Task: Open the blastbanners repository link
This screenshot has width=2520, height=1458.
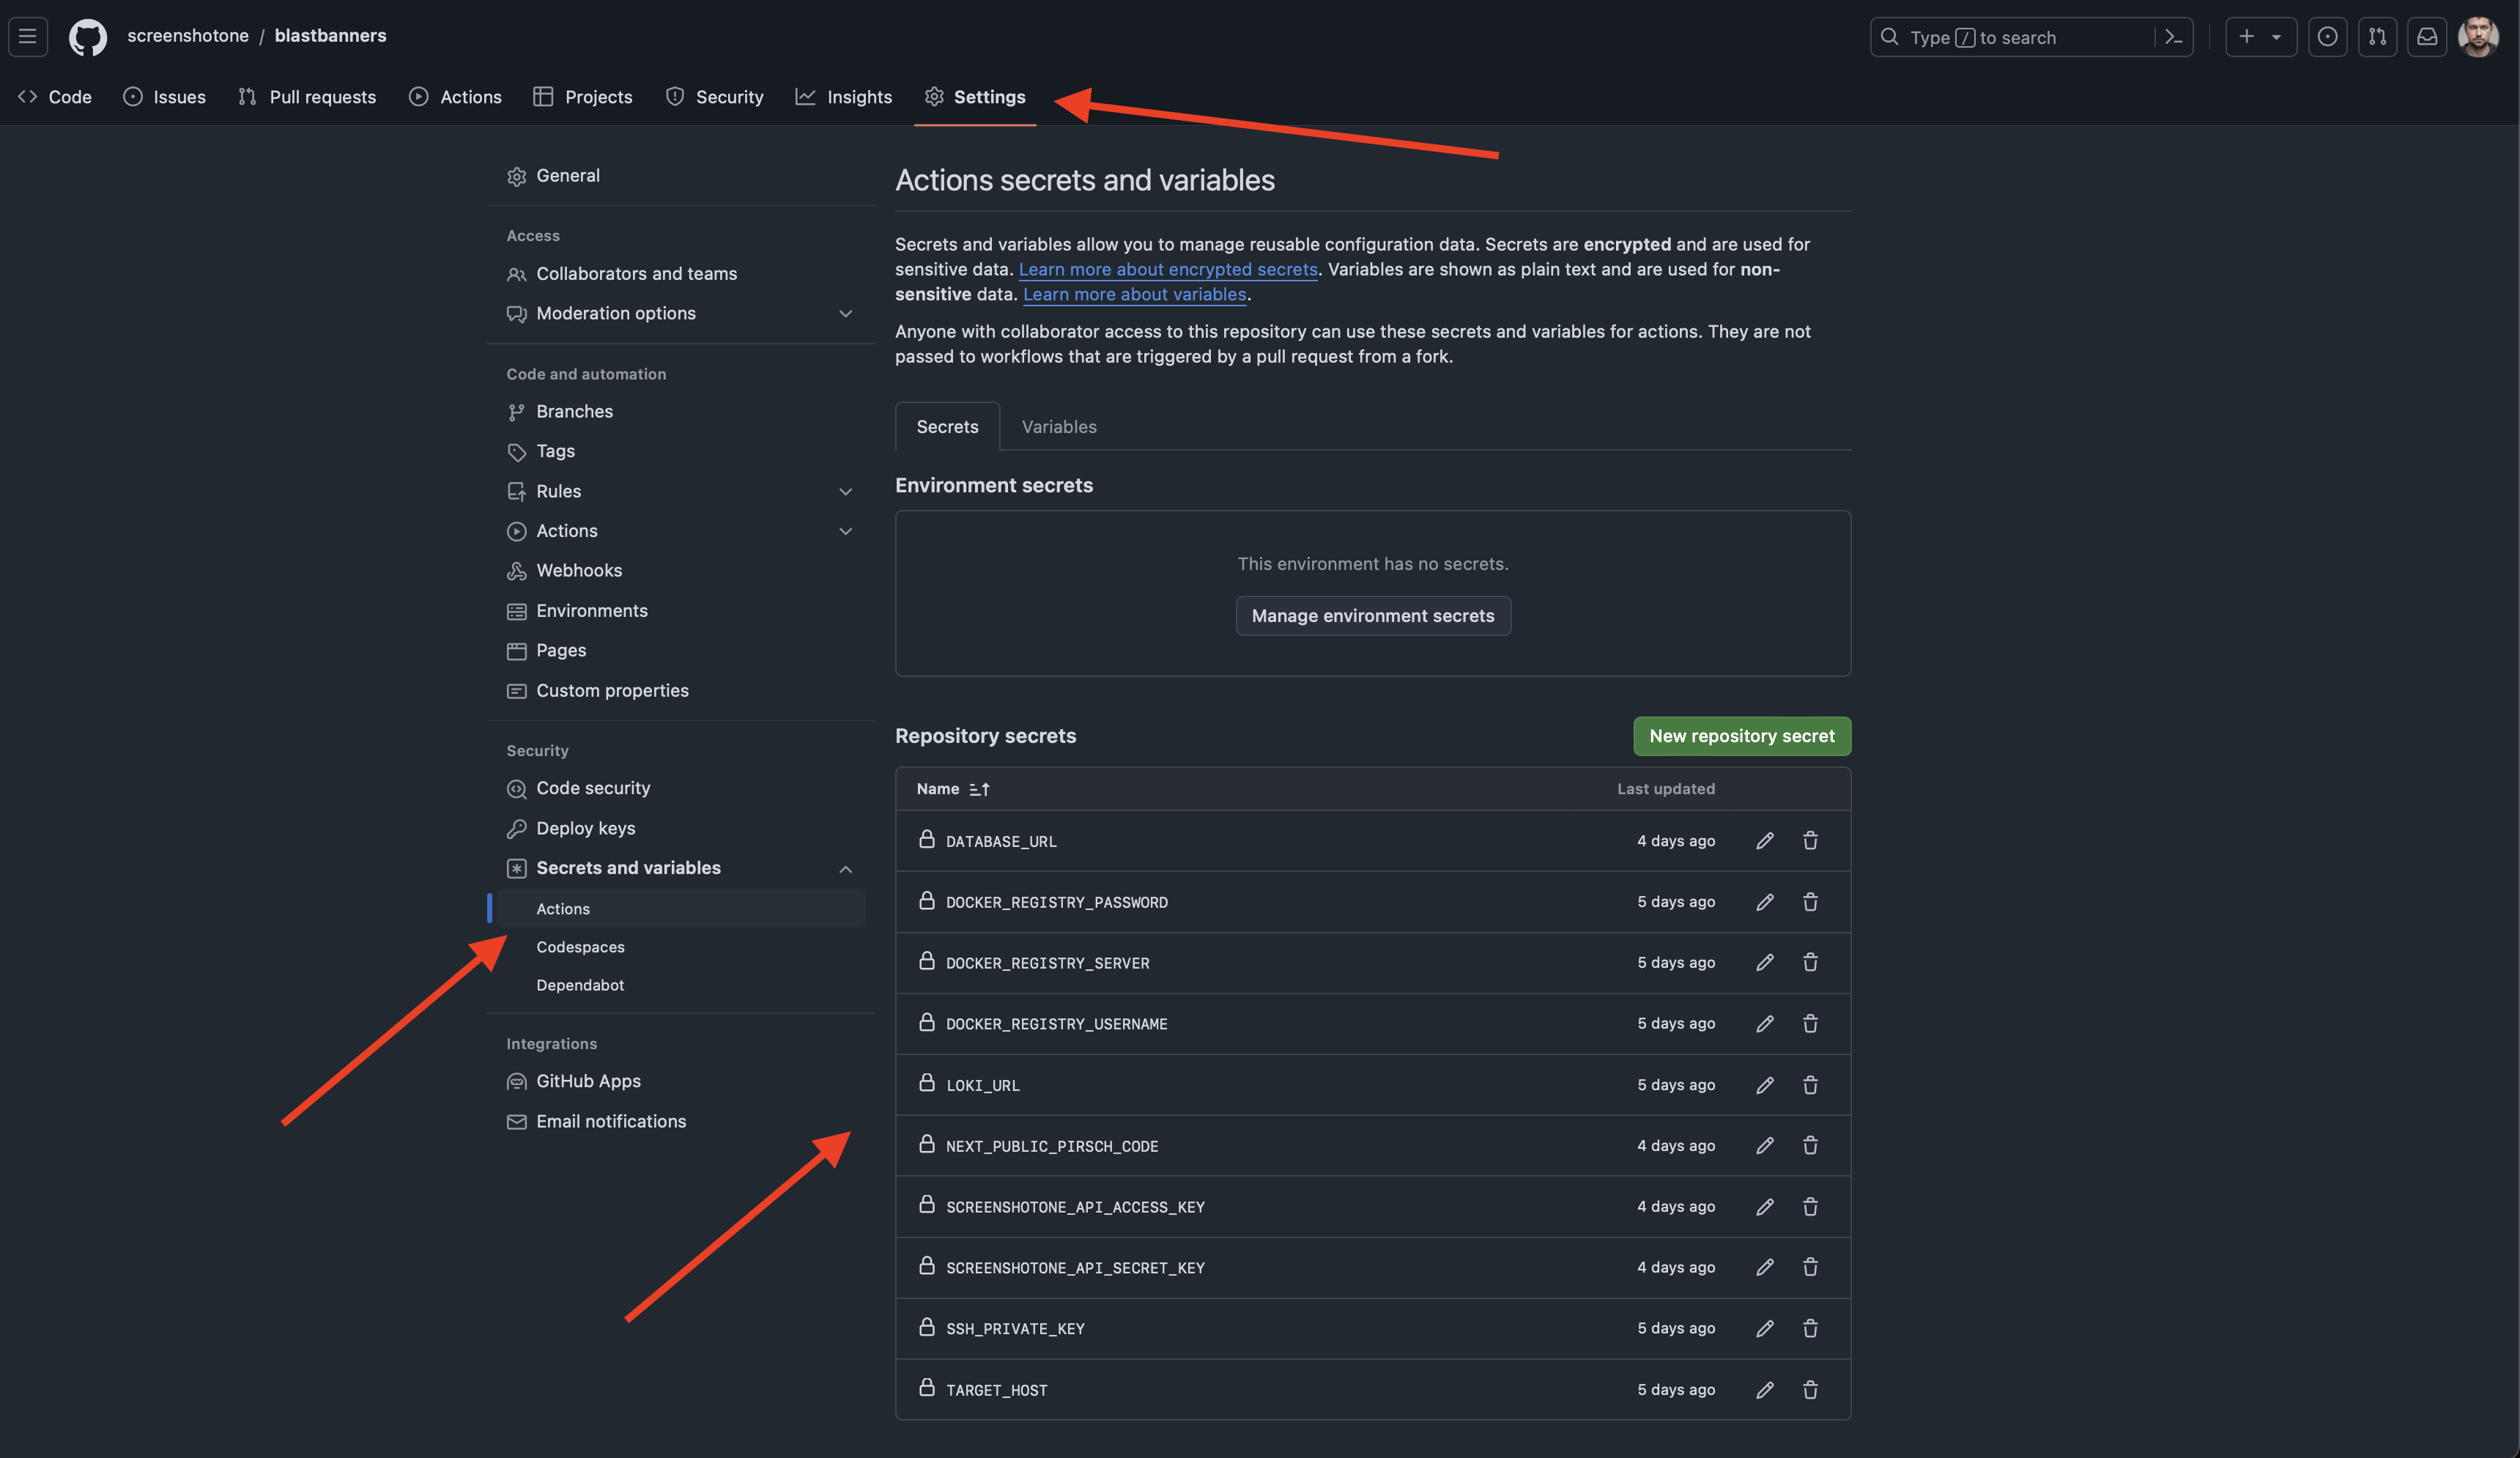Action: coord(331,36)
